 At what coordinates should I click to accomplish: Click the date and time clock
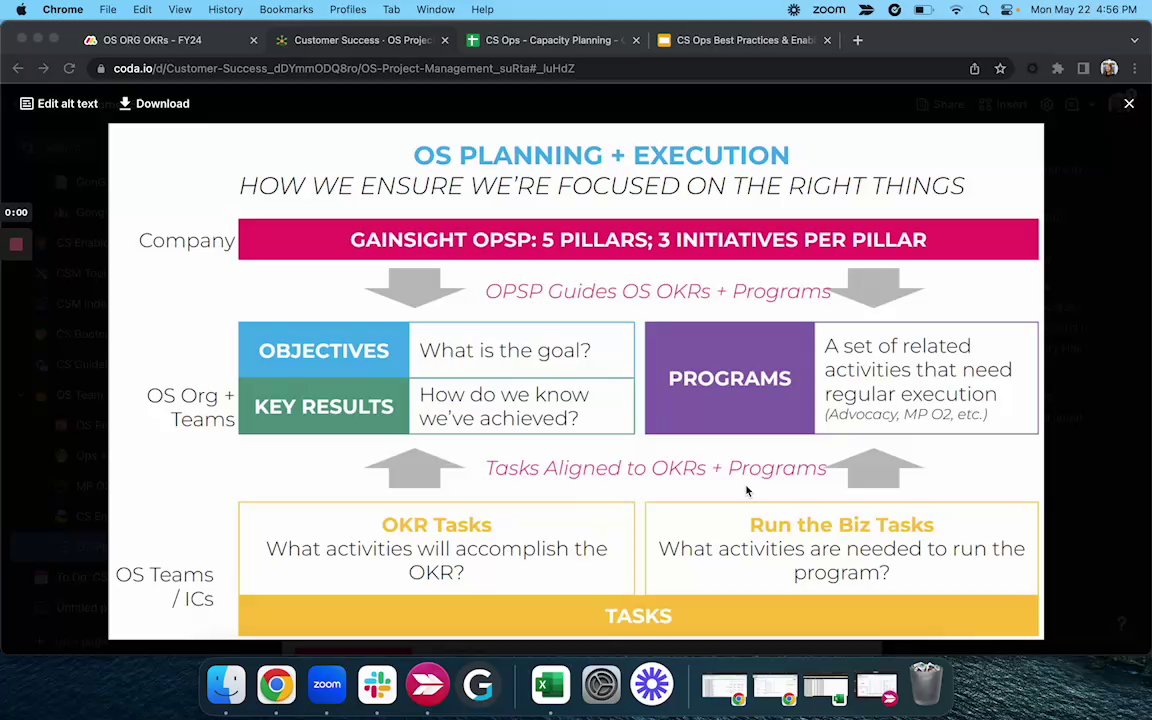coord(1084,10)
